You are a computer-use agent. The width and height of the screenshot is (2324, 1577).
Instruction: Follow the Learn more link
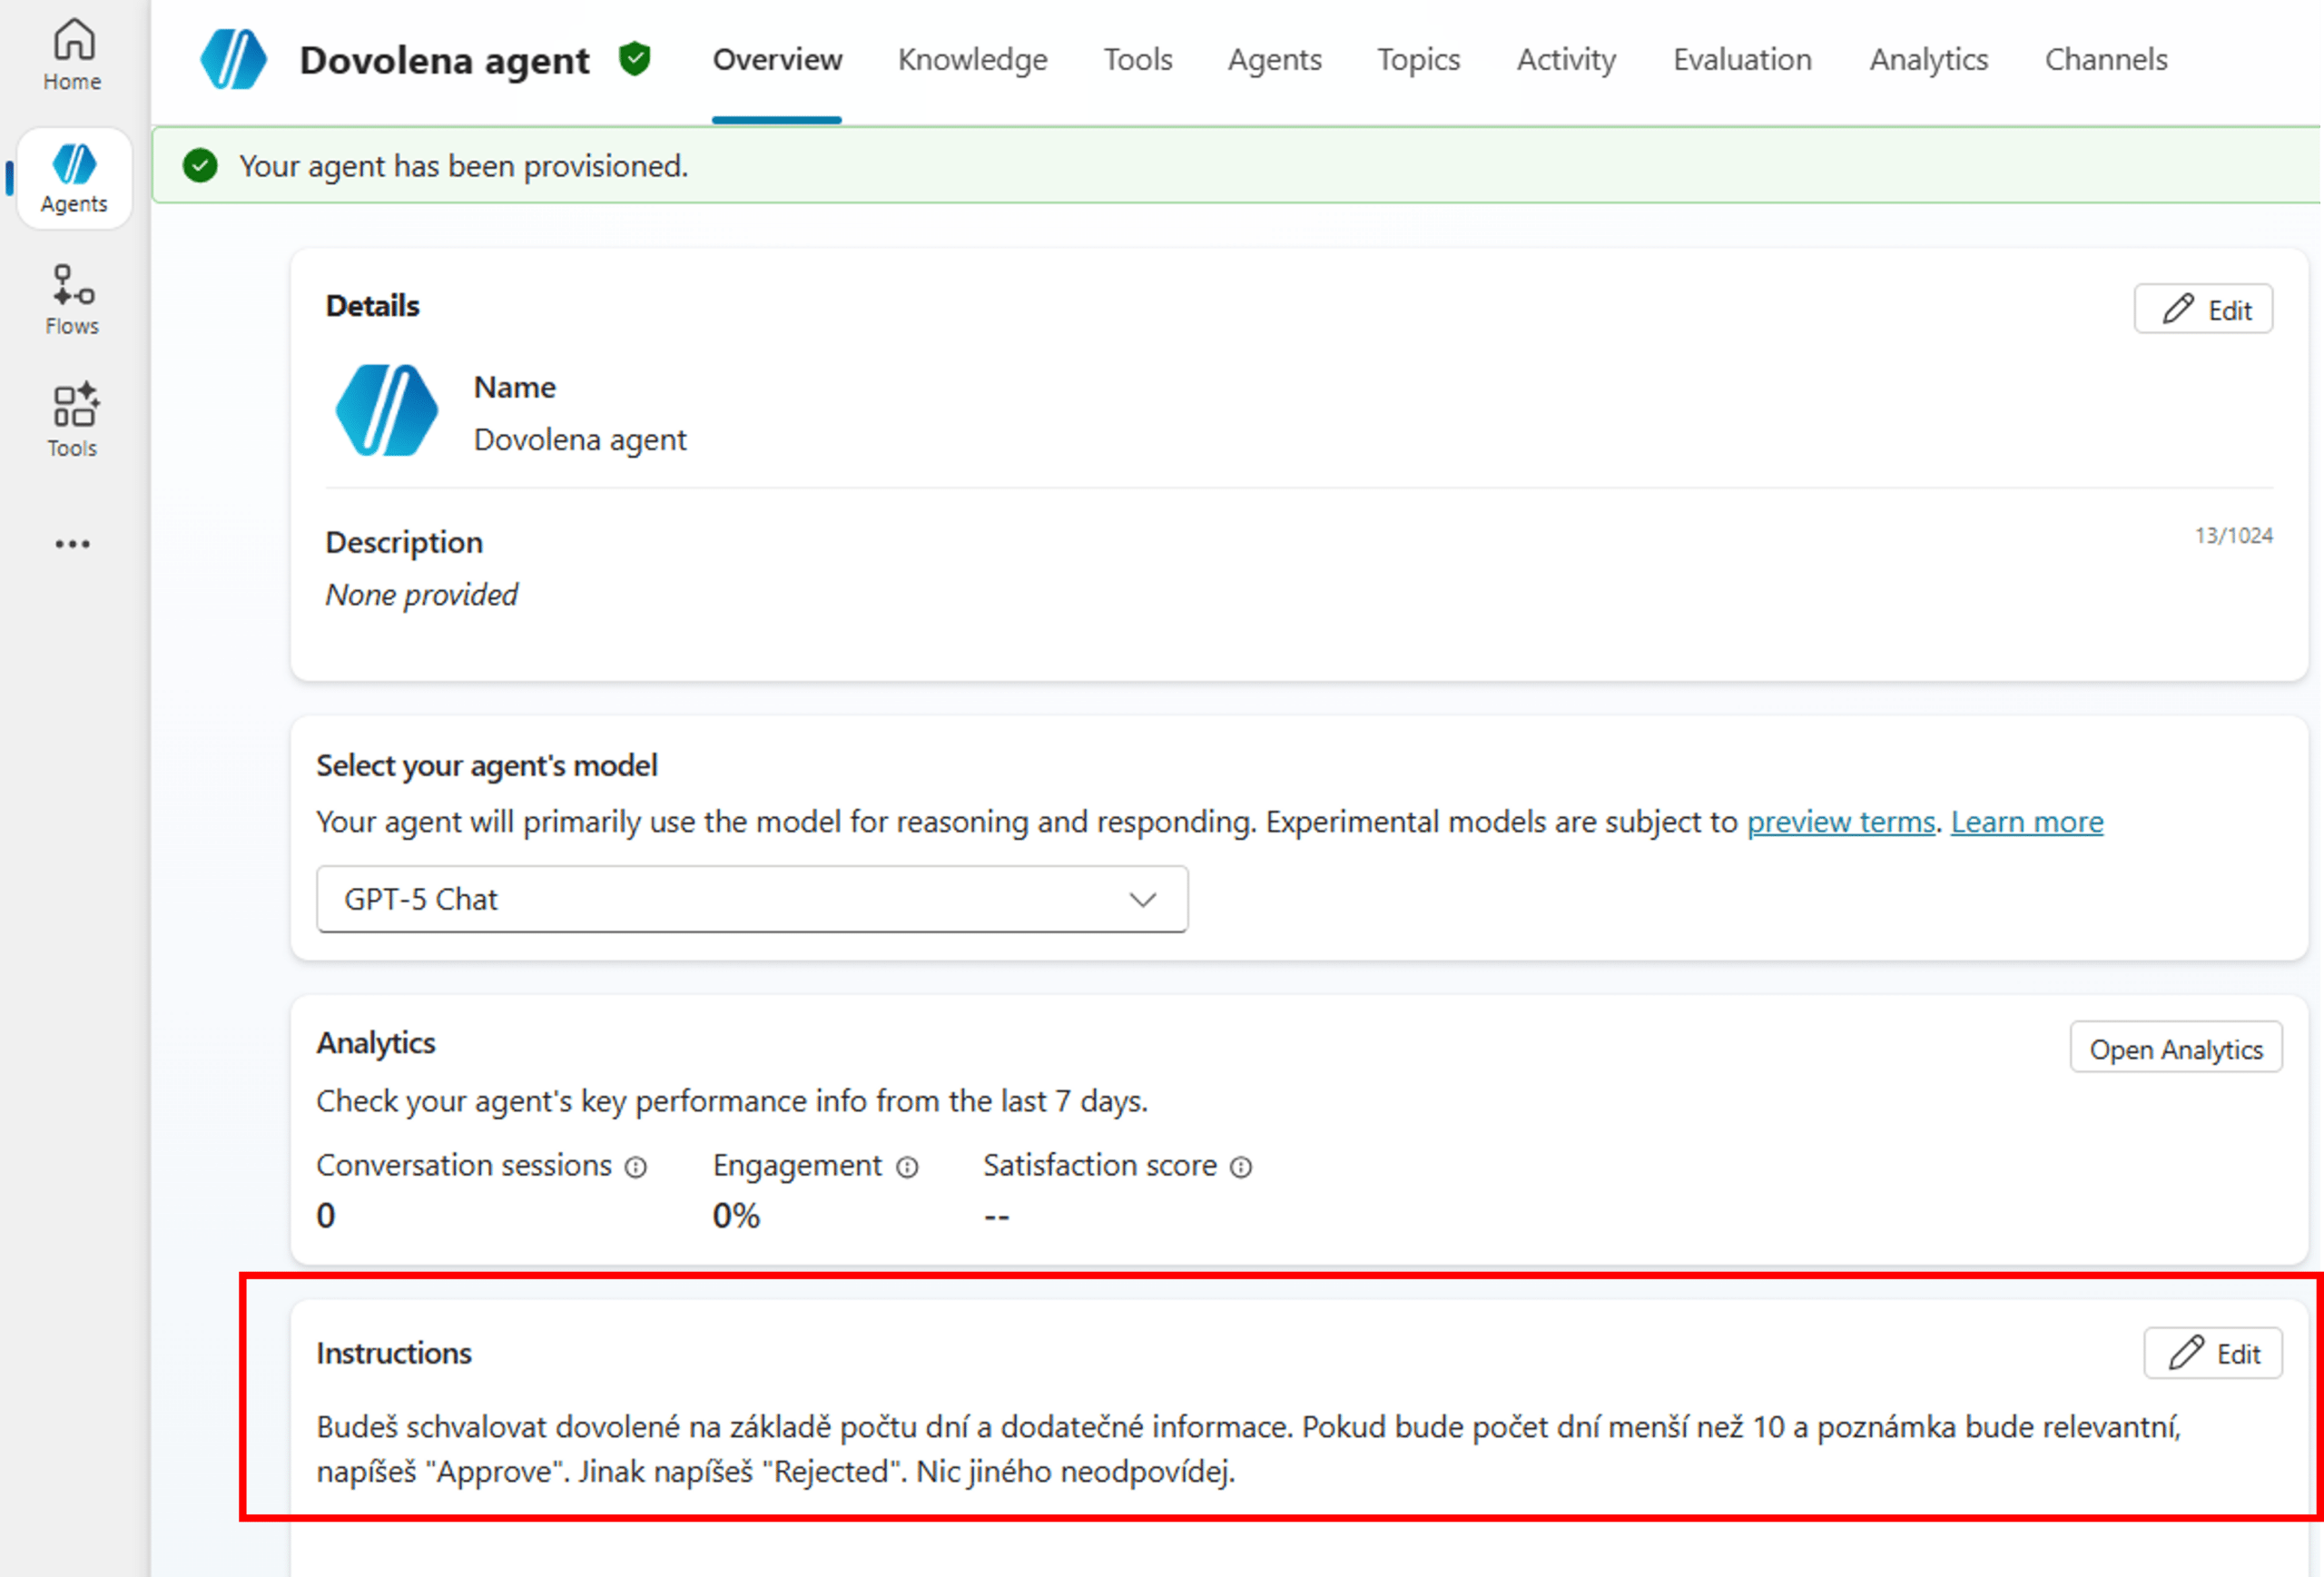pos(2026,822)
